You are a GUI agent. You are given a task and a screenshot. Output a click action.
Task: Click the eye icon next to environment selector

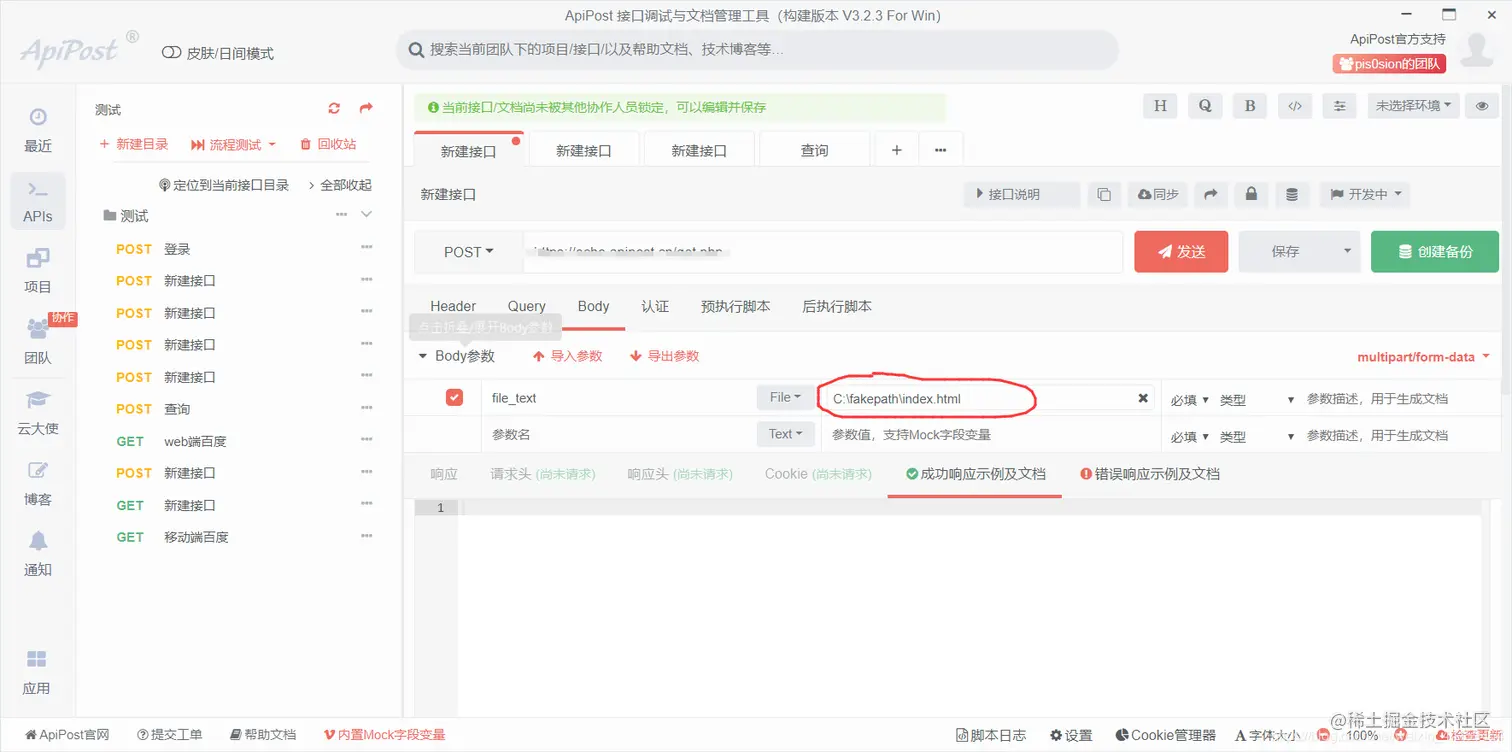coord(1482,106)
